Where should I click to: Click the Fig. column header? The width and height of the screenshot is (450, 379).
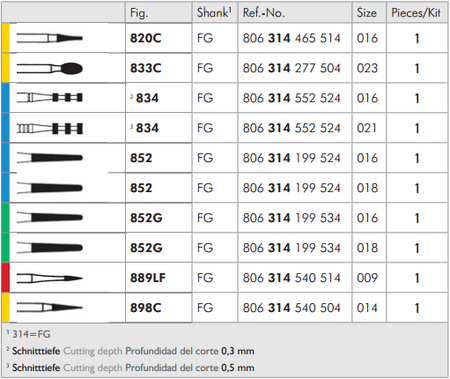(139, 13)
